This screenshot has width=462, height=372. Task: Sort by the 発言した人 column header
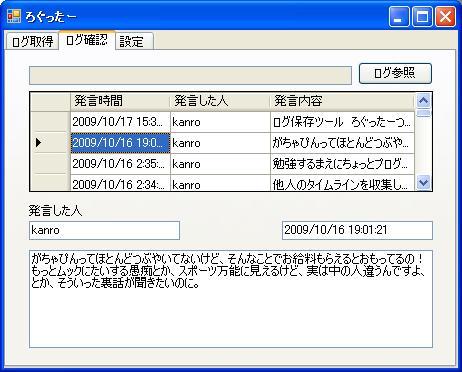click(220, 101)
